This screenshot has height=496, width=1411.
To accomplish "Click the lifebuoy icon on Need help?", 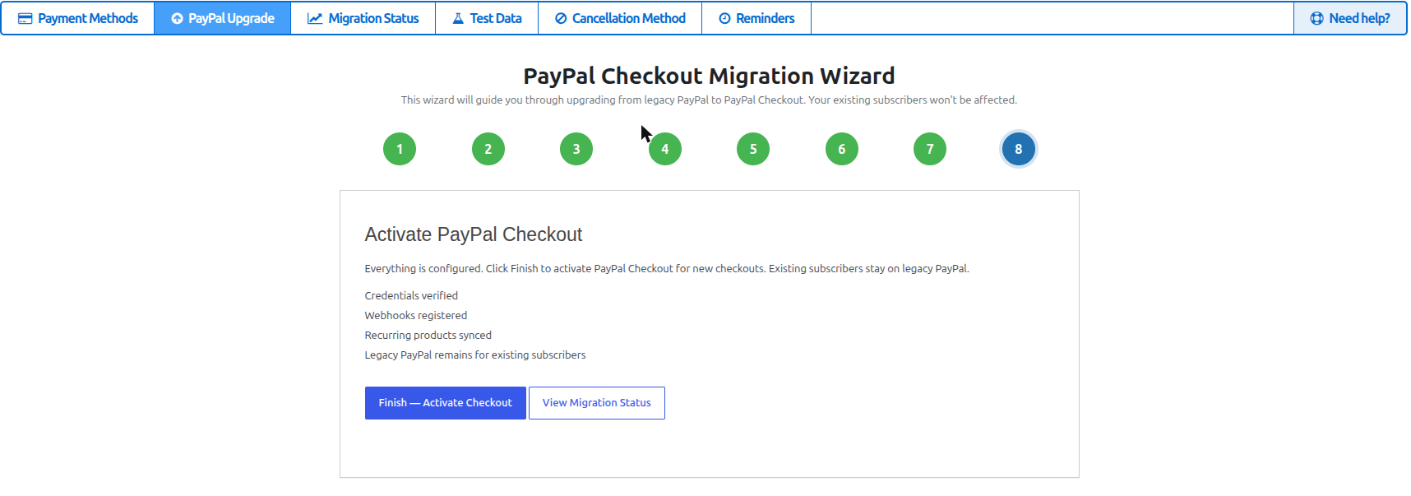I will pyautogui.click(x=1317, y=18).
